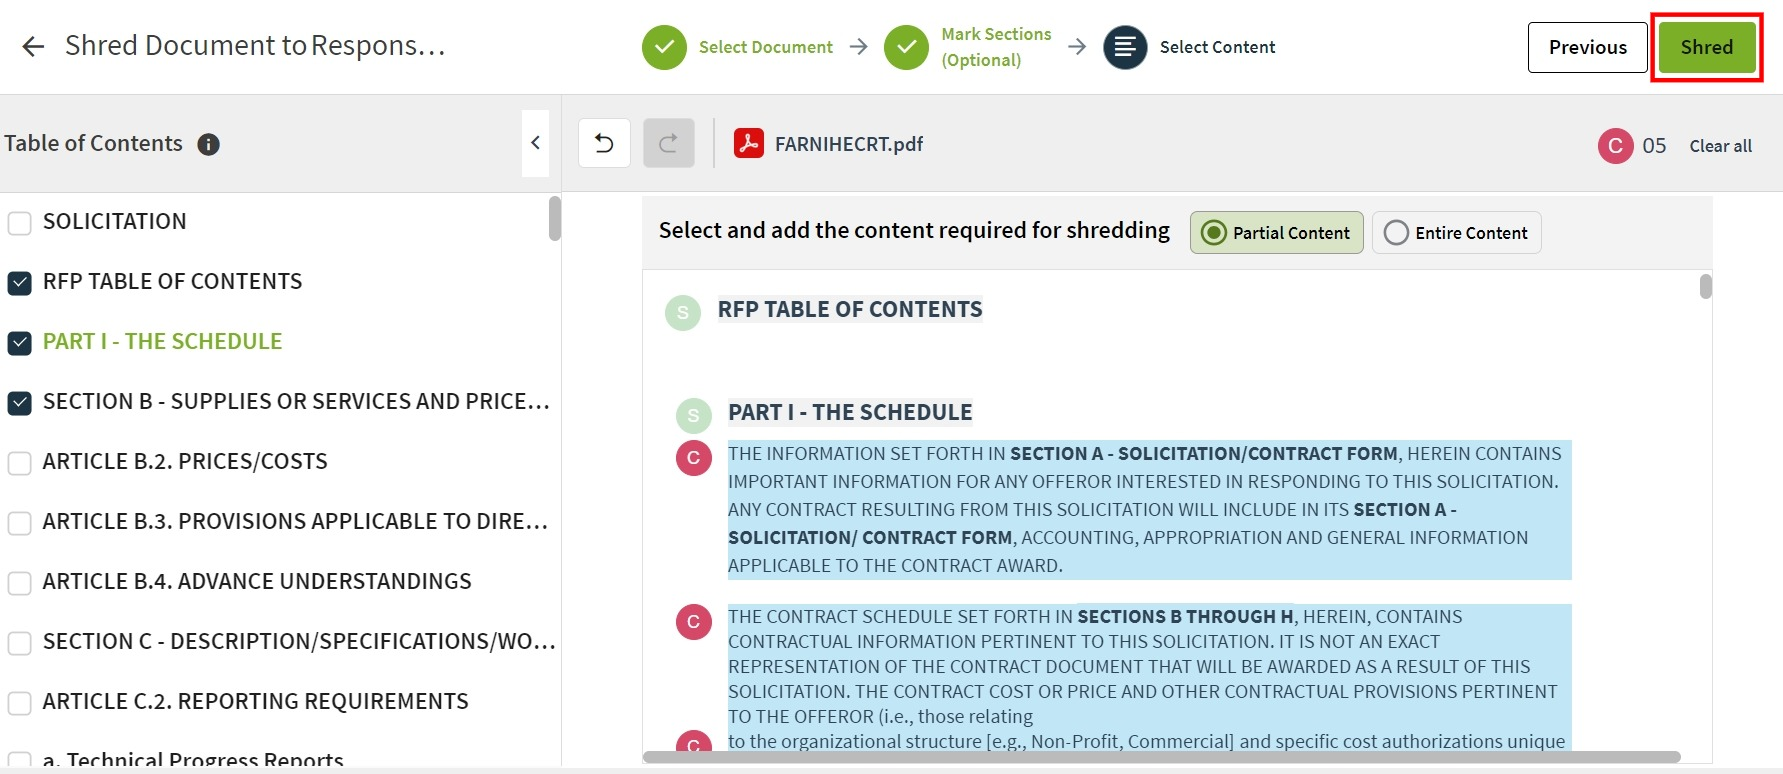Click the redo arrow icon
1783x774 pixels.
[x=668, y=143]
